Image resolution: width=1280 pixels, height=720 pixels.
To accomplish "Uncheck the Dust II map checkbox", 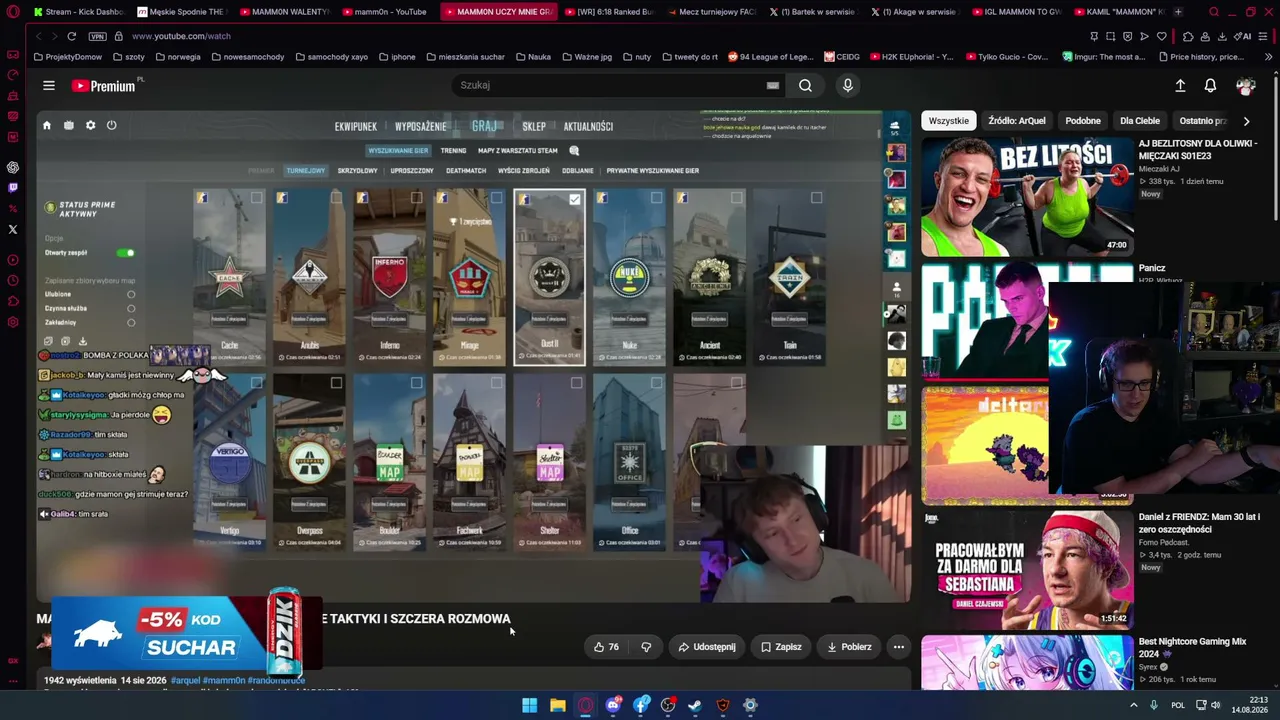I will [575, 199].
